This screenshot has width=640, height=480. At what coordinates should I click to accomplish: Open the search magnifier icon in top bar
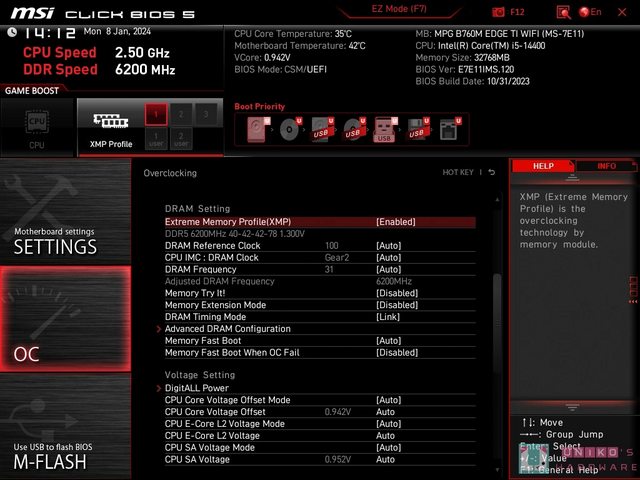point(563,12)
